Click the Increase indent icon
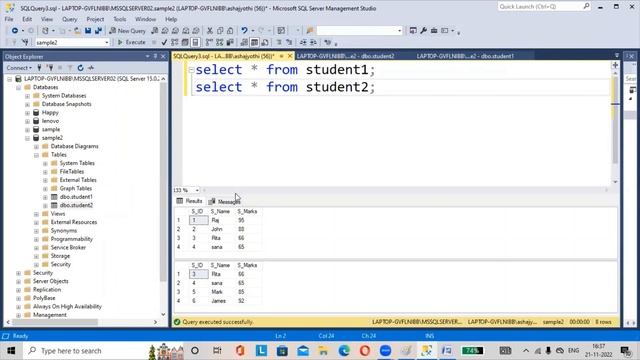The image size is (640, 360). tap(313, 42)
